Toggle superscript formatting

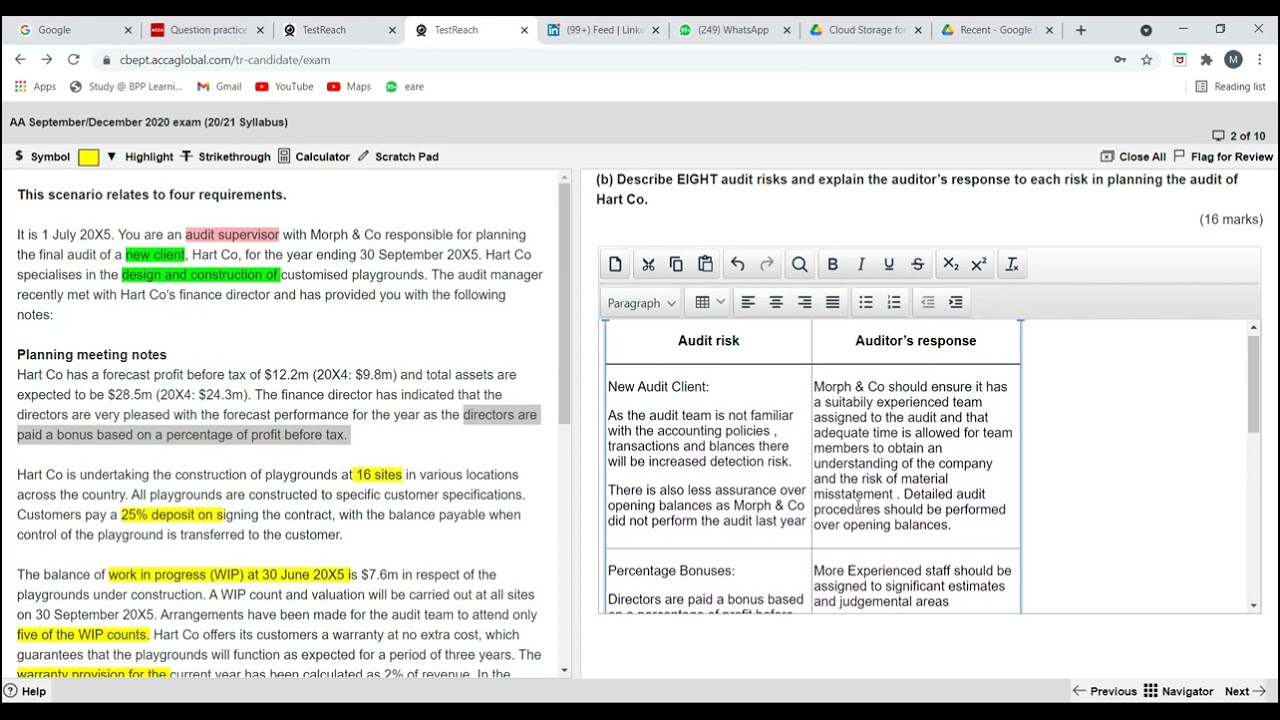click(979, 264)
